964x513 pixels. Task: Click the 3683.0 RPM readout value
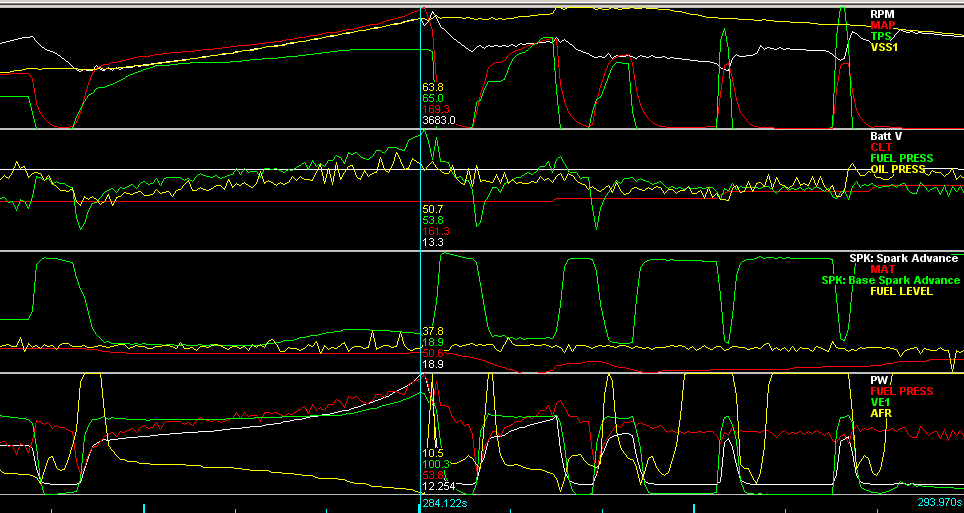[x=438, y=120]
